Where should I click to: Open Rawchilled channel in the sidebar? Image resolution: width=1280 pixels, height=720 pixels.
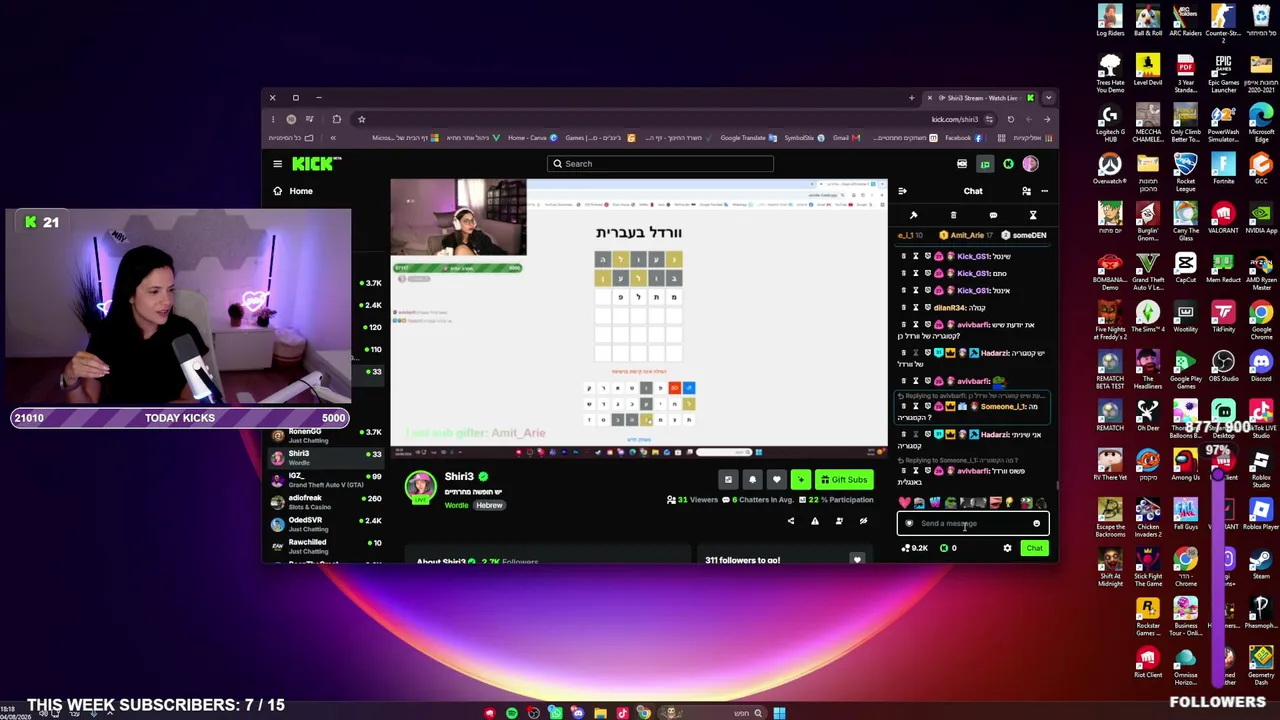(x=326, y=545)
